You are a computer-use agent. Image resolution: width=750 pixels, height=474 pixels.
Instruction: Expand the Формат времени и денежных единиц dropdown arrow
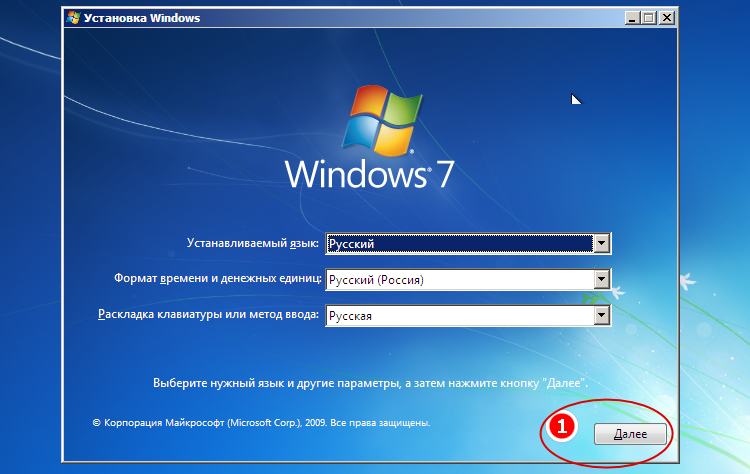coord(601,279)
